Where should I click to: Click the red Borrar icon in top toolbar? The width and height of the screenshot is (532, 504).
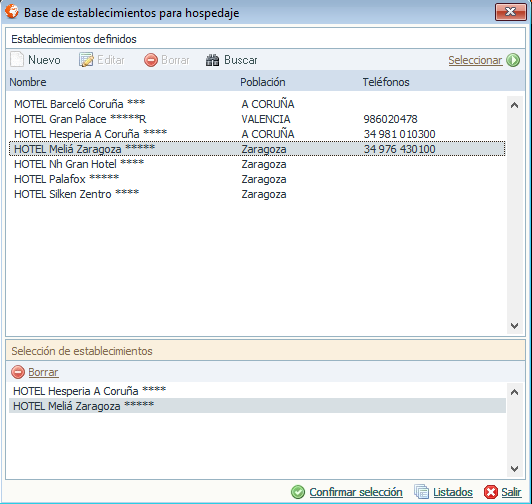[151, 60]
